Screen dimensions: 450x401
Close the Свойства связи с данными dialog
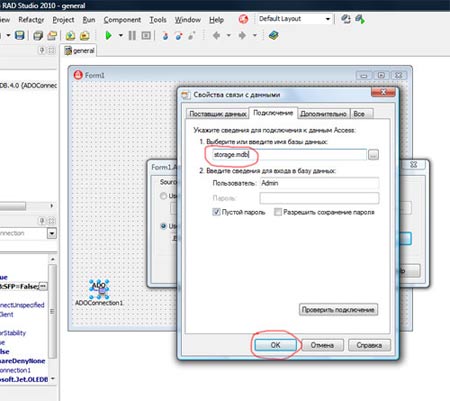pyautogui.click(x=383, y=92)
